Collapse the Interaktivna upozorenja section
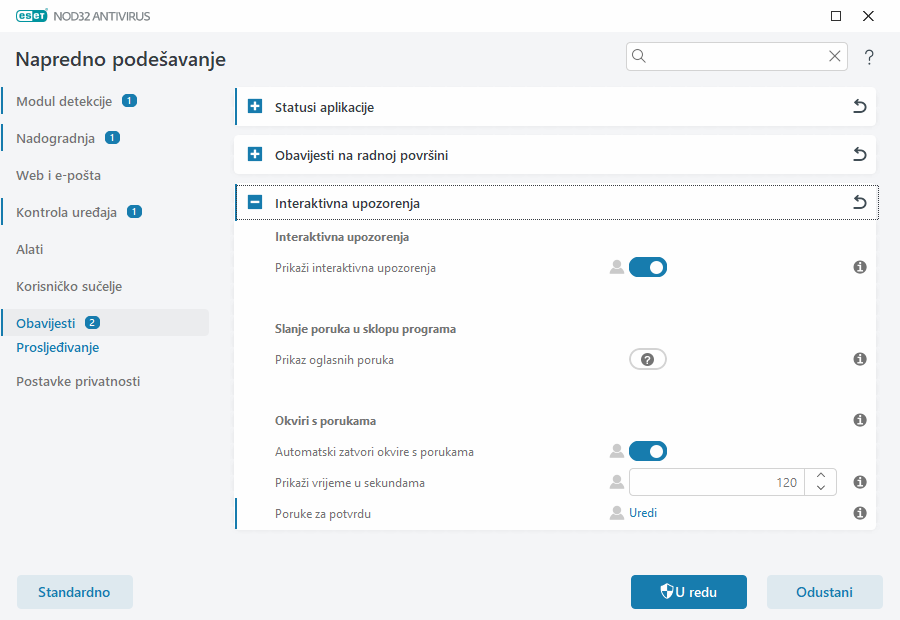The height and width of the screenshot is (620, 900). coord(255,203)
